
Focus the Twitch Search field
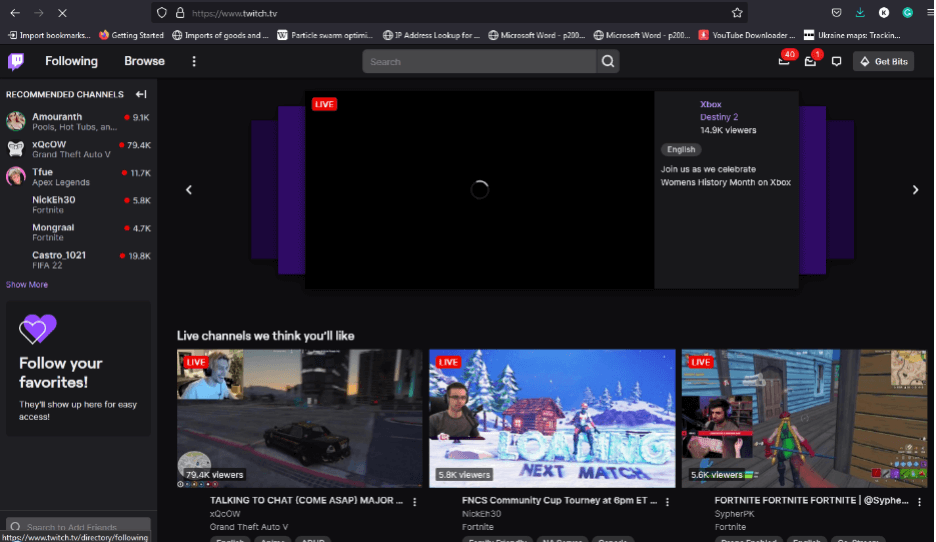(x=479, y=61)
